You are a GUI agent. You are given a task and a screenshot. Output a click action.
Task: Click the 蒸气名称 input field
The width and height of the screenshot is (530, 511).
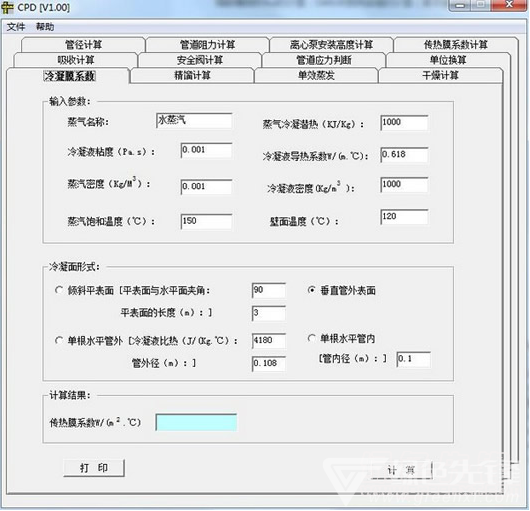click(194, 121)
